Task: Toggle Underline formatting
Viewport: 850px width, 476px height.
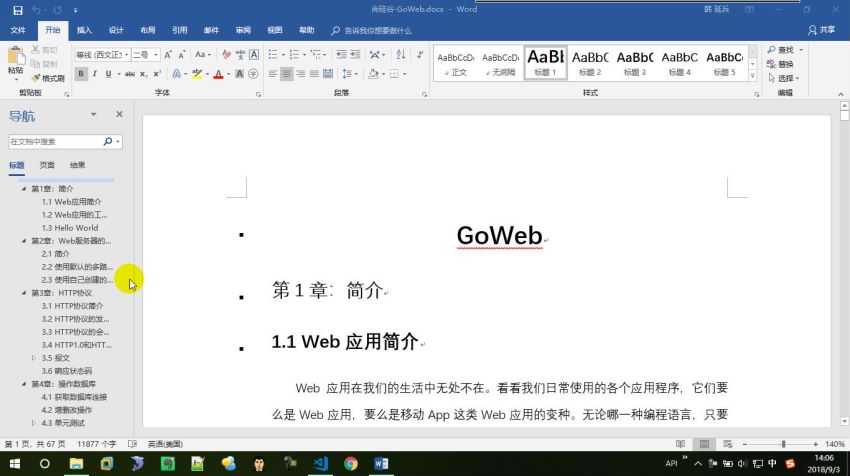Action: tap(108, 74)
